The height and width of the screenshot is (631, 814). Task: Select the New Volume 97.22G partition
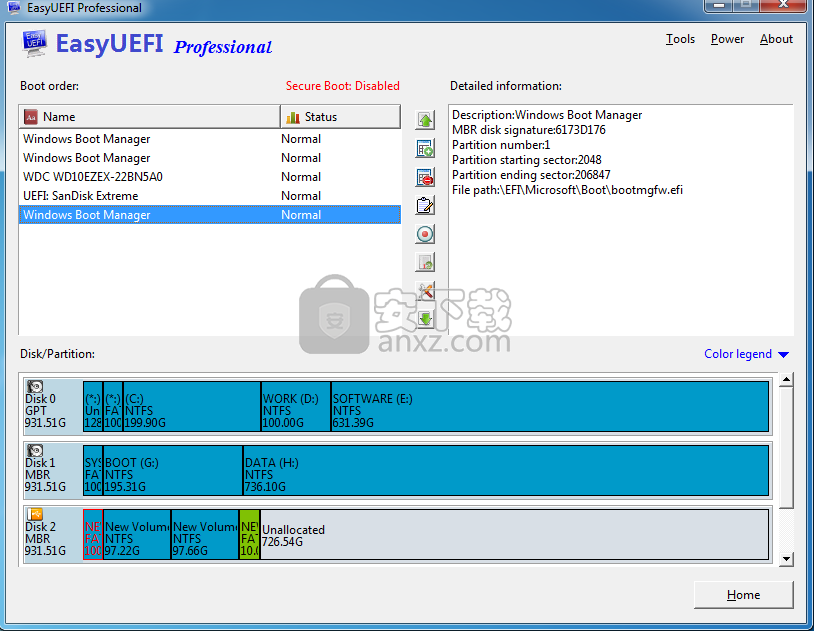[x=137, y=534]
